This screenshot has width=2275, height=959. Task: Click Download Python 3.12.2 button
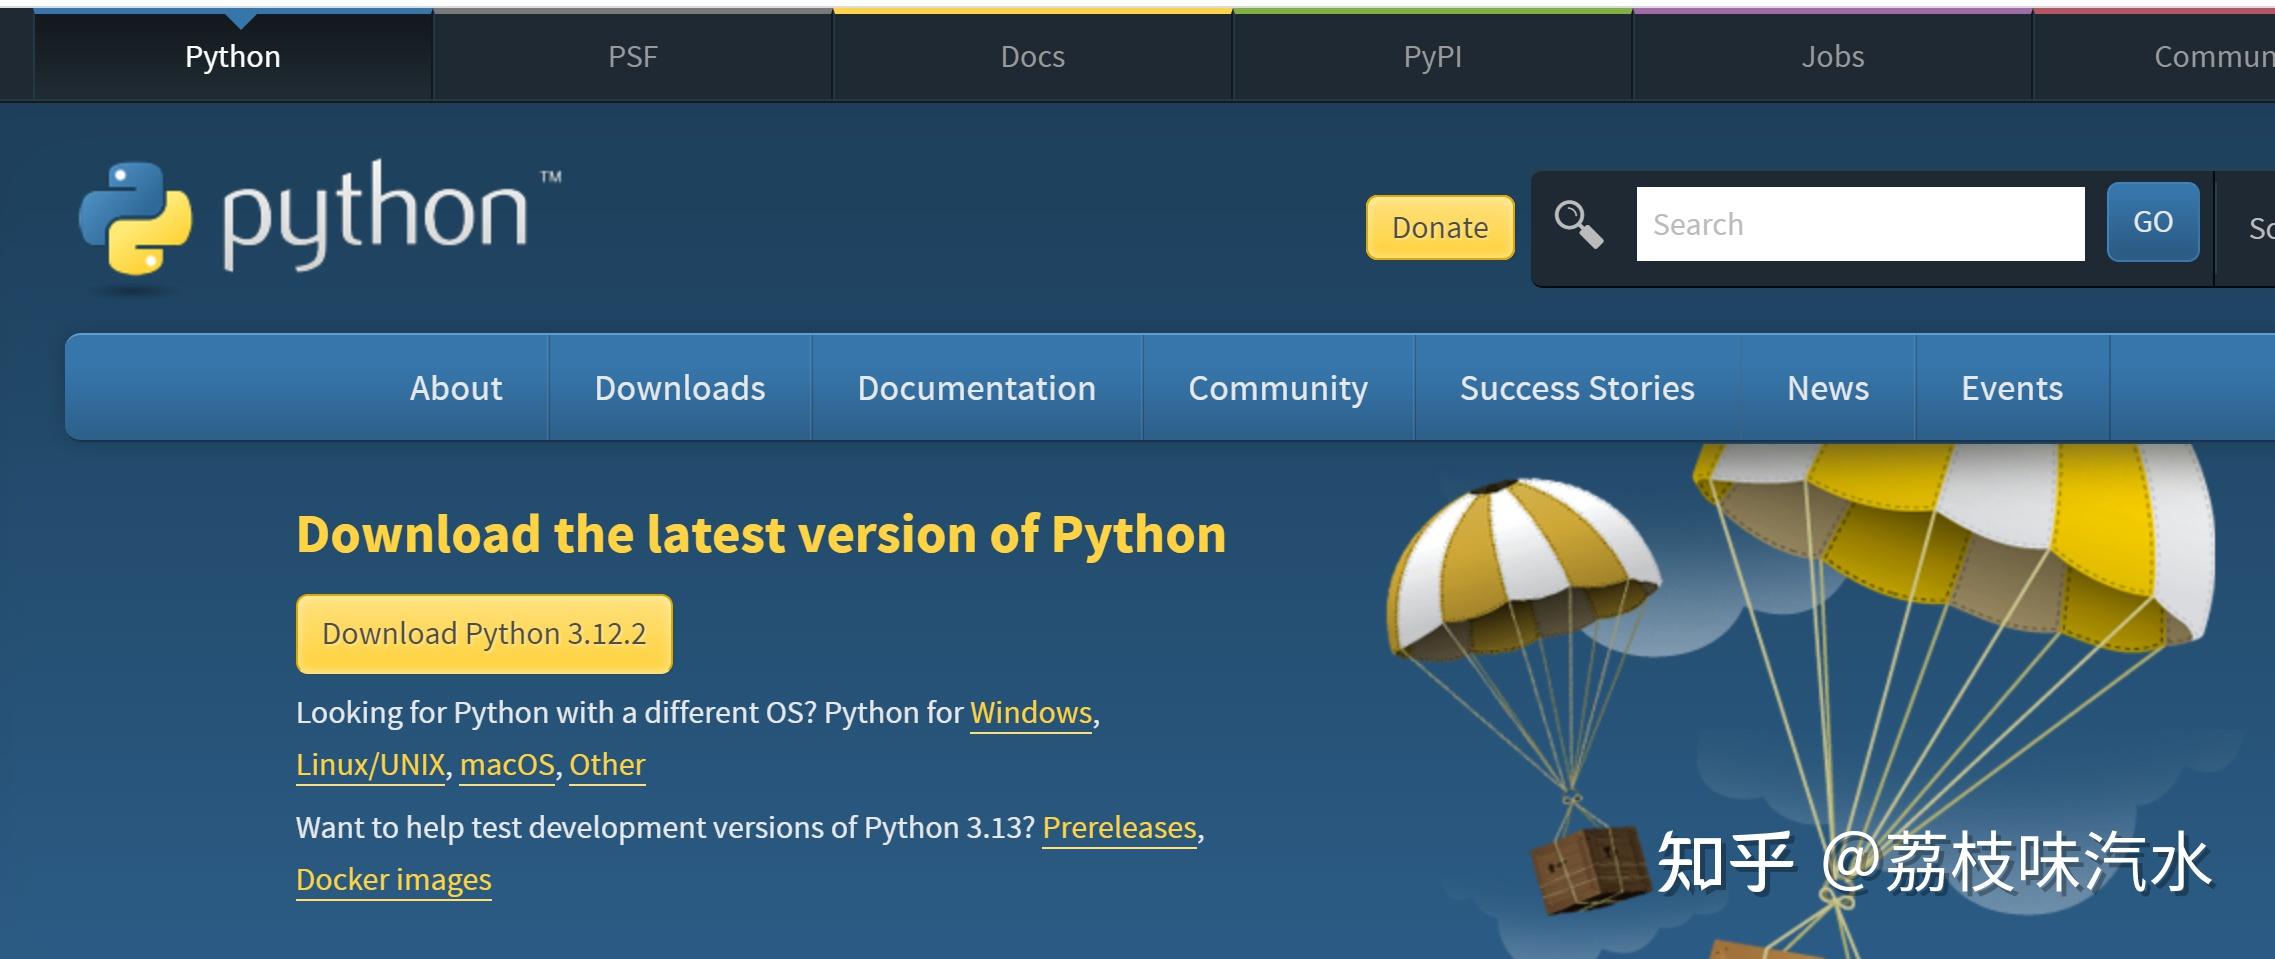tap(484, 634)
